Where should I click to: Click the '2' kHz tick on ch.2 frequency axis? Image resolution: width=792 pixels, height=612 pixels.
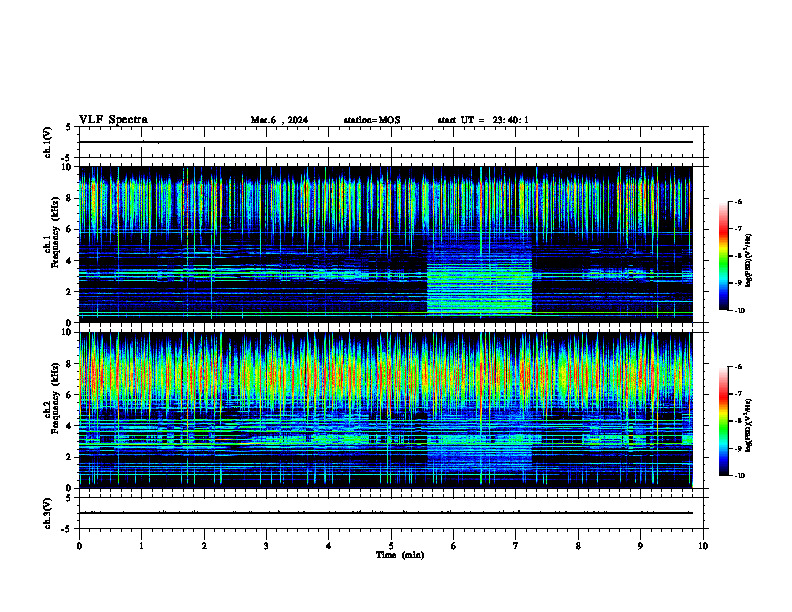pos(69,457)
